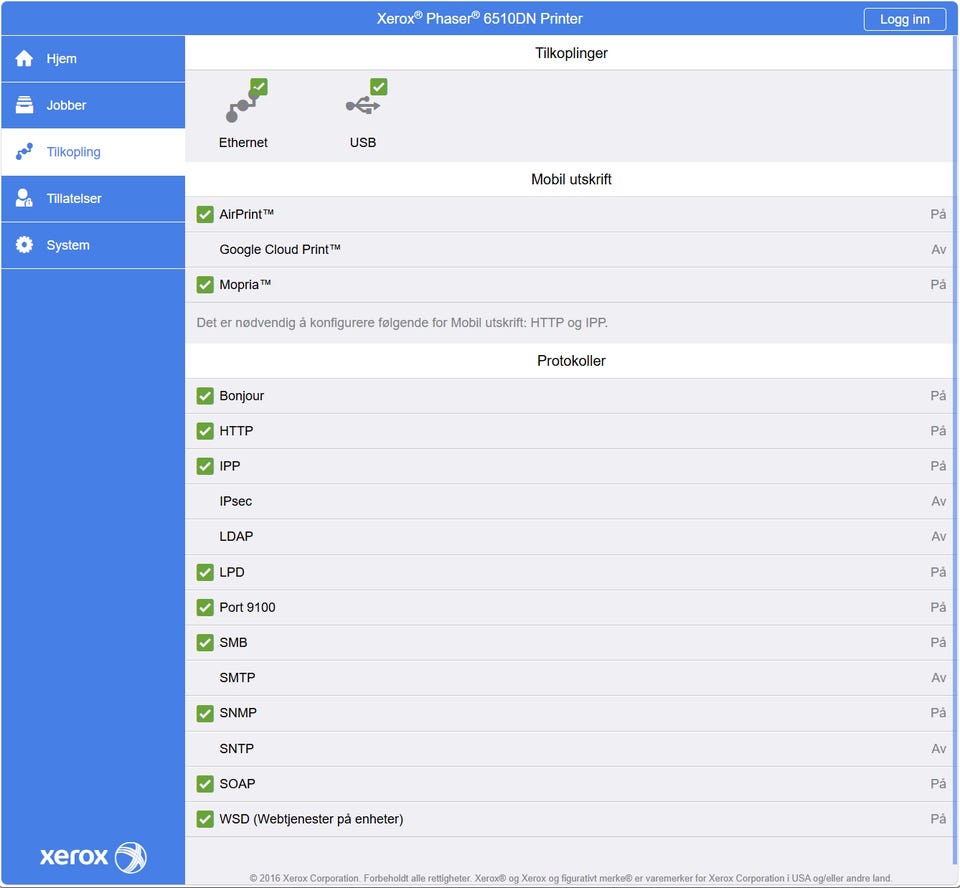Click the SOAP label
The height and width of the screenshot is (888, 960).
(237, 784)
